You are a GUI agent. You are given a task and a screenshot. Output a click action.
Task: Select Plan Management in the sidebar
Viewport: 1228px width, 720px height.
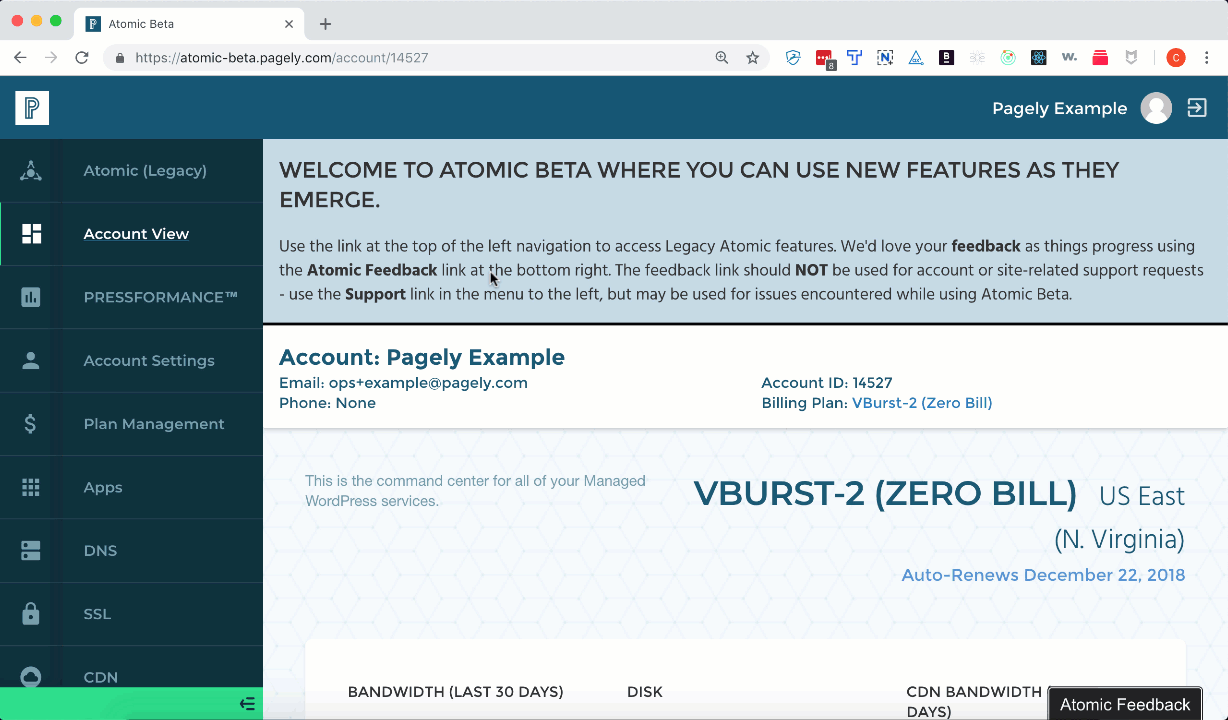click(x=154, y=424)
